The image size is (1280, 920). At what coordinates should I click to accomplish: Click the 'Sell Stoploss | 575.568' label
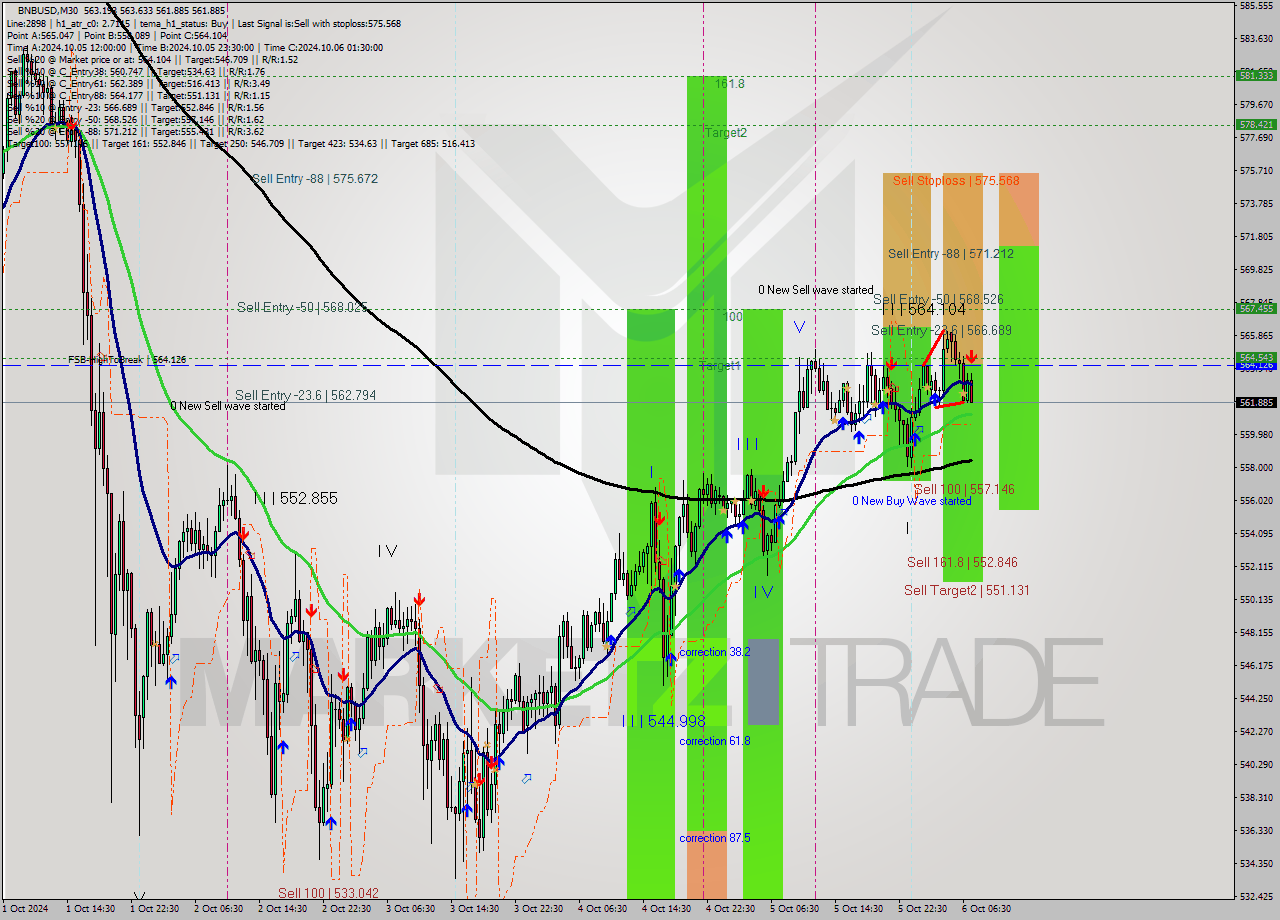coord(956,180)
